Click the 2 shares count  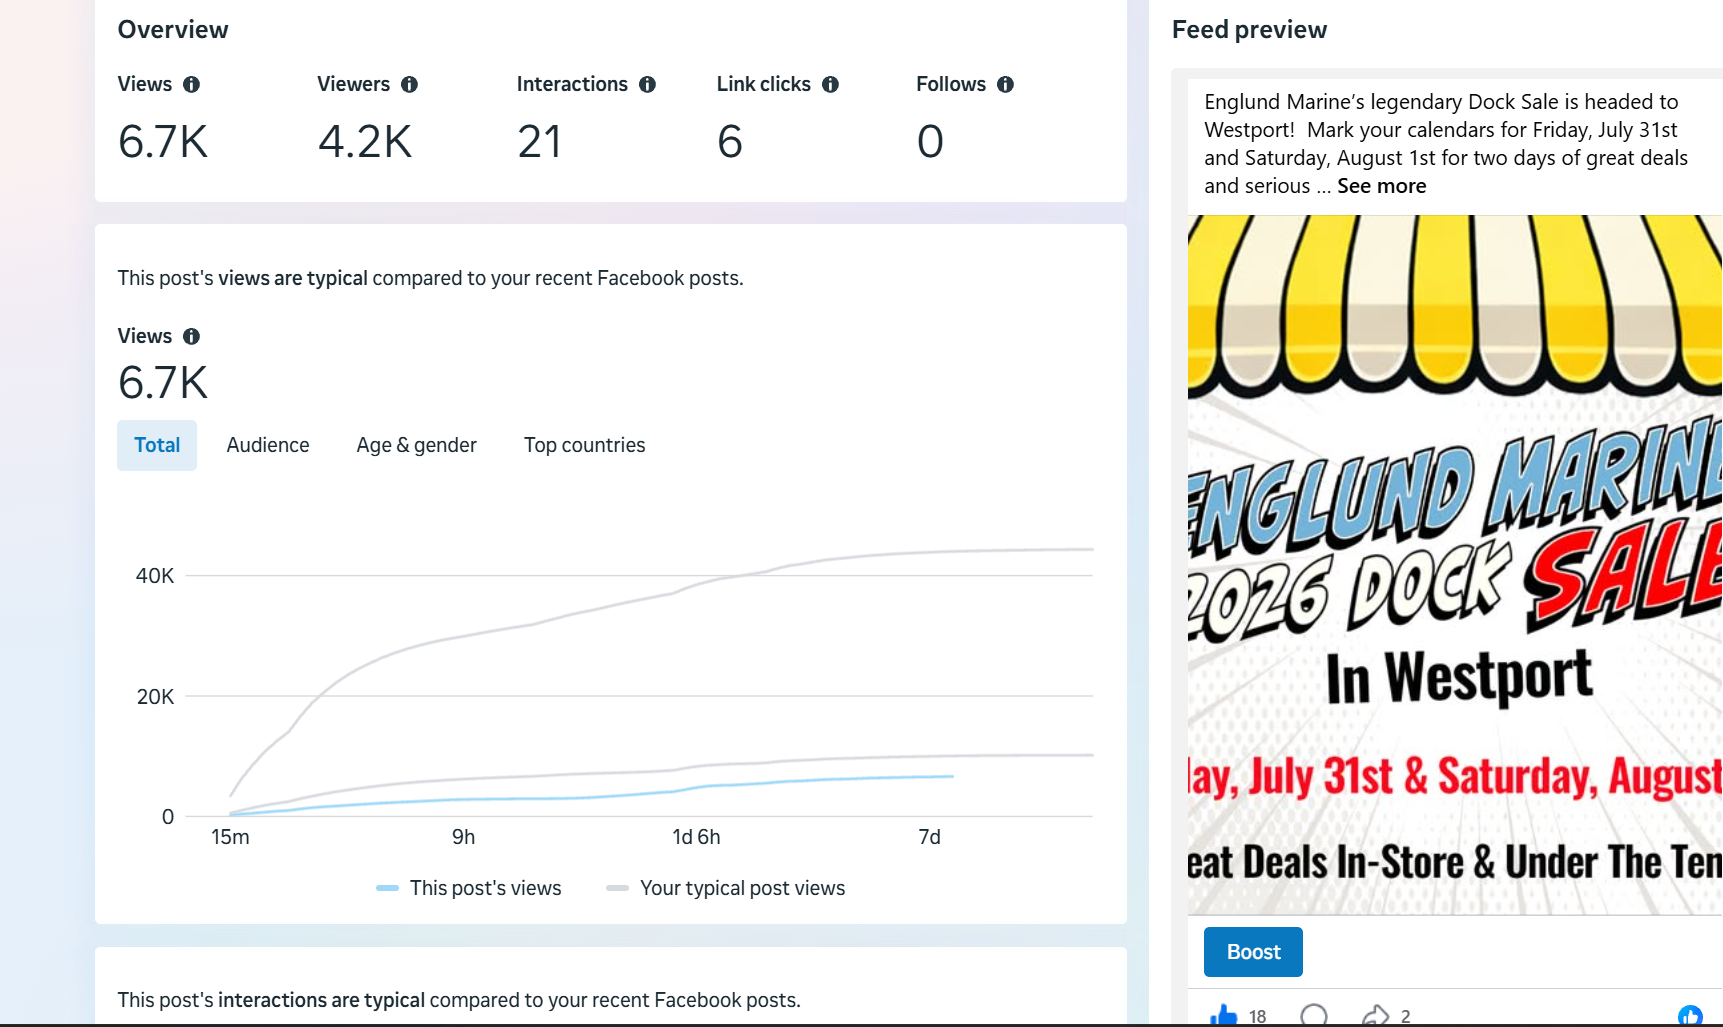(x=1405, y=1017)
